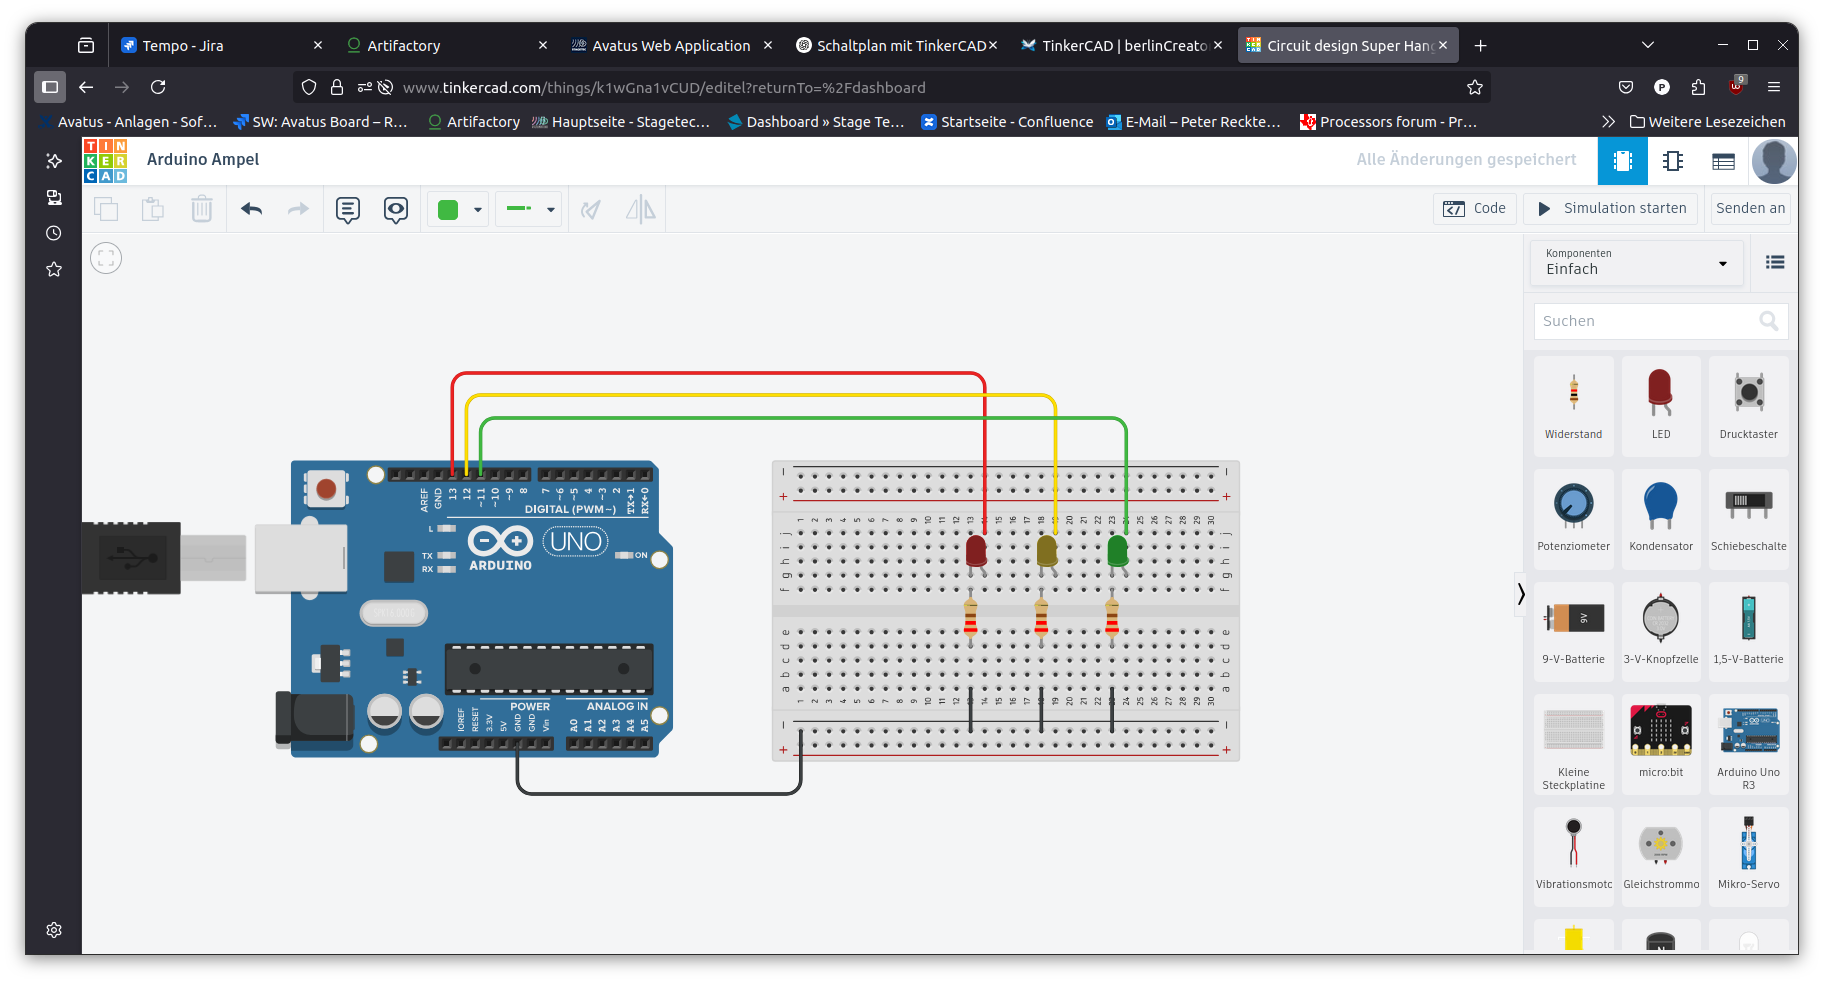Collapse the components side panel
The width and height of the screenshot is (1824, 983).
tap(1521, 594)
